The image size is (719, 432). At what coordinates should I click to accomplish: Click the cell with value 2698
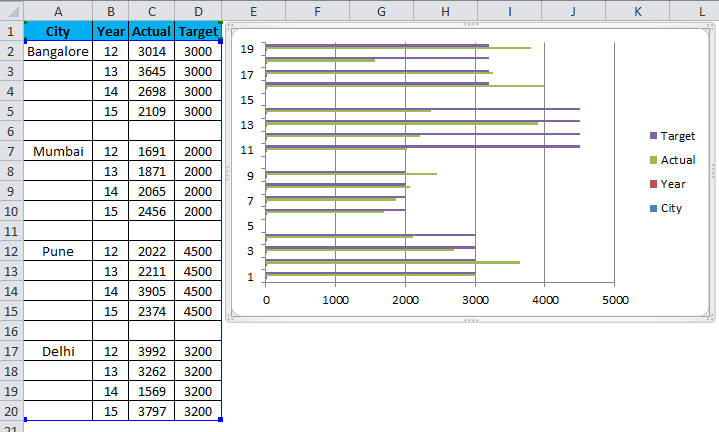(x=152, y=91)
